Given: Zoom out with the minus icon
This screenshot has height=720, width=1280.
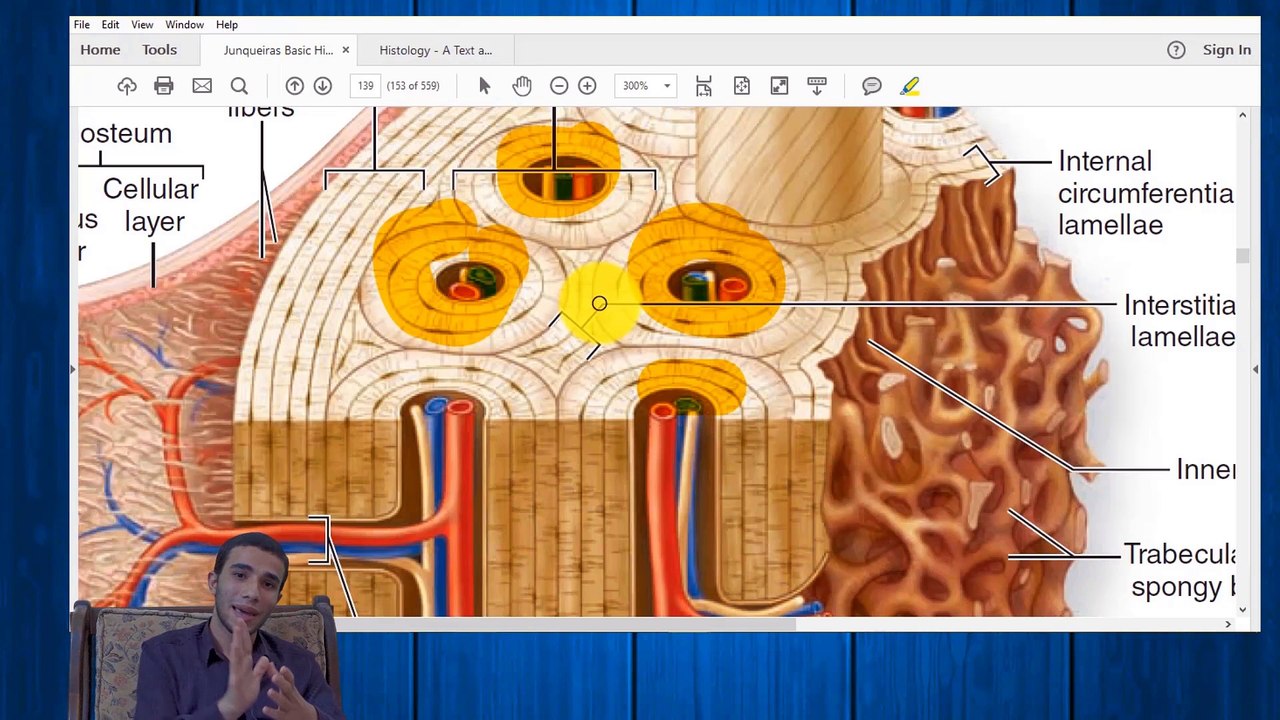Looking at the screenshot, I should click(559, 86).
